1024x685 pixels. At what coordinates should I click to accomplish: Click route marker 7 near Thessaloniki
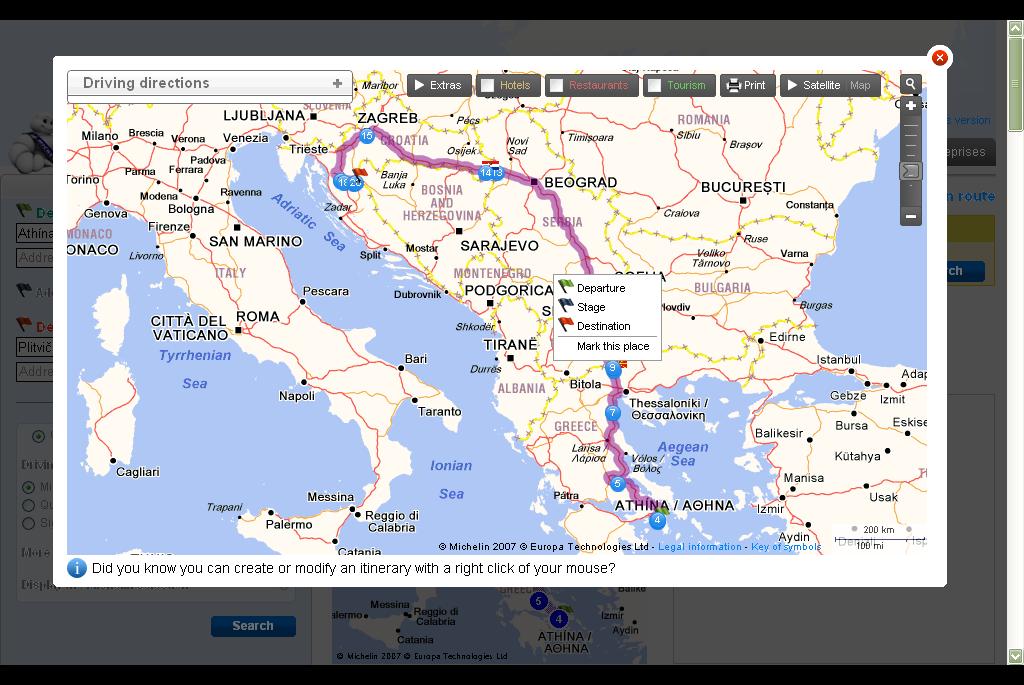[612, 413]
